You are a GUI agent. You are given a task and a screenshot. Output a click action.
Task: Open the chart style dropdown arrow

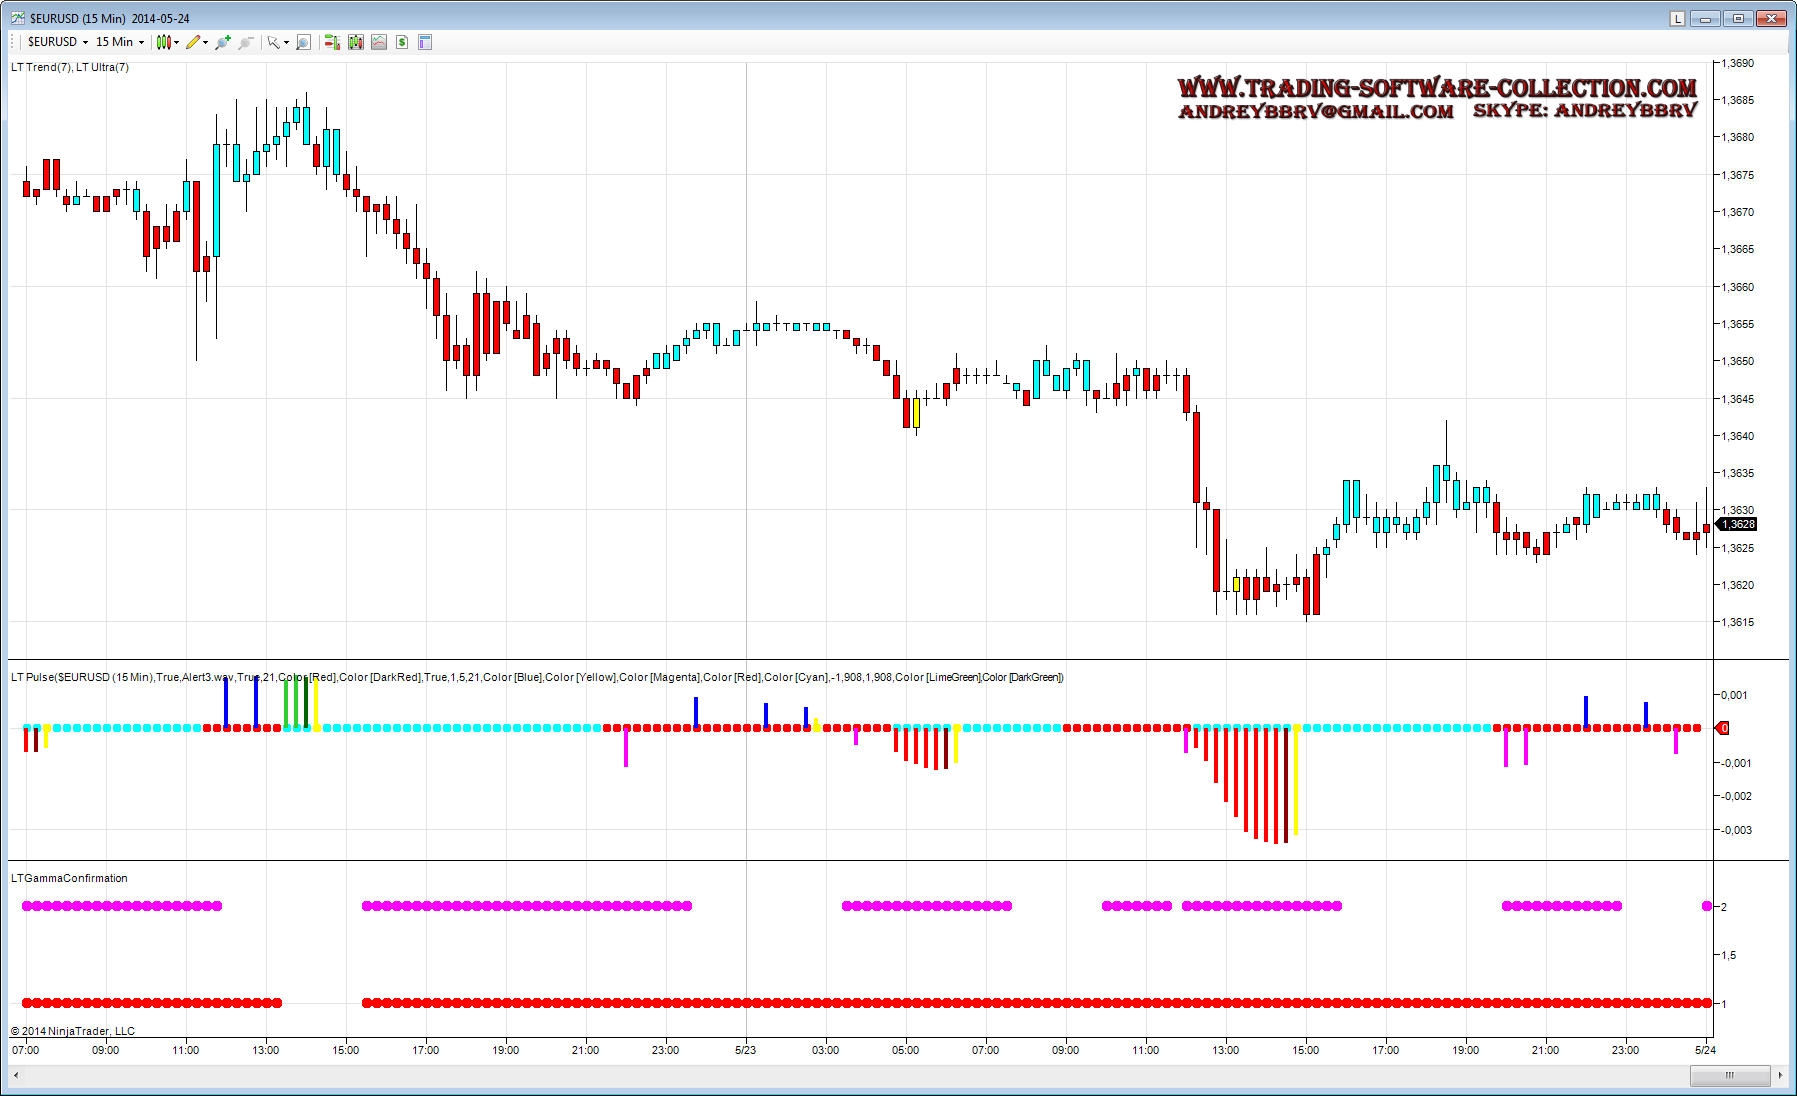point(177,42)
